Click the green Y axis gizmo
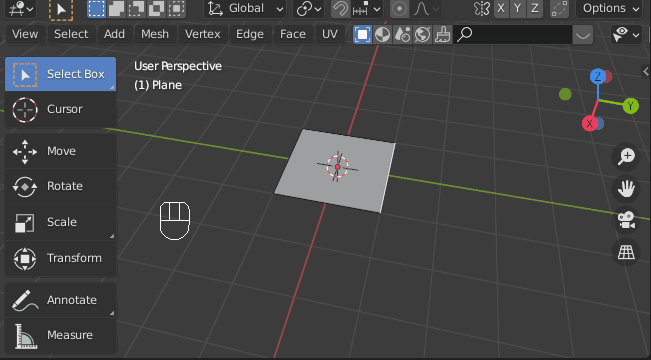 [x=631, y=106]
